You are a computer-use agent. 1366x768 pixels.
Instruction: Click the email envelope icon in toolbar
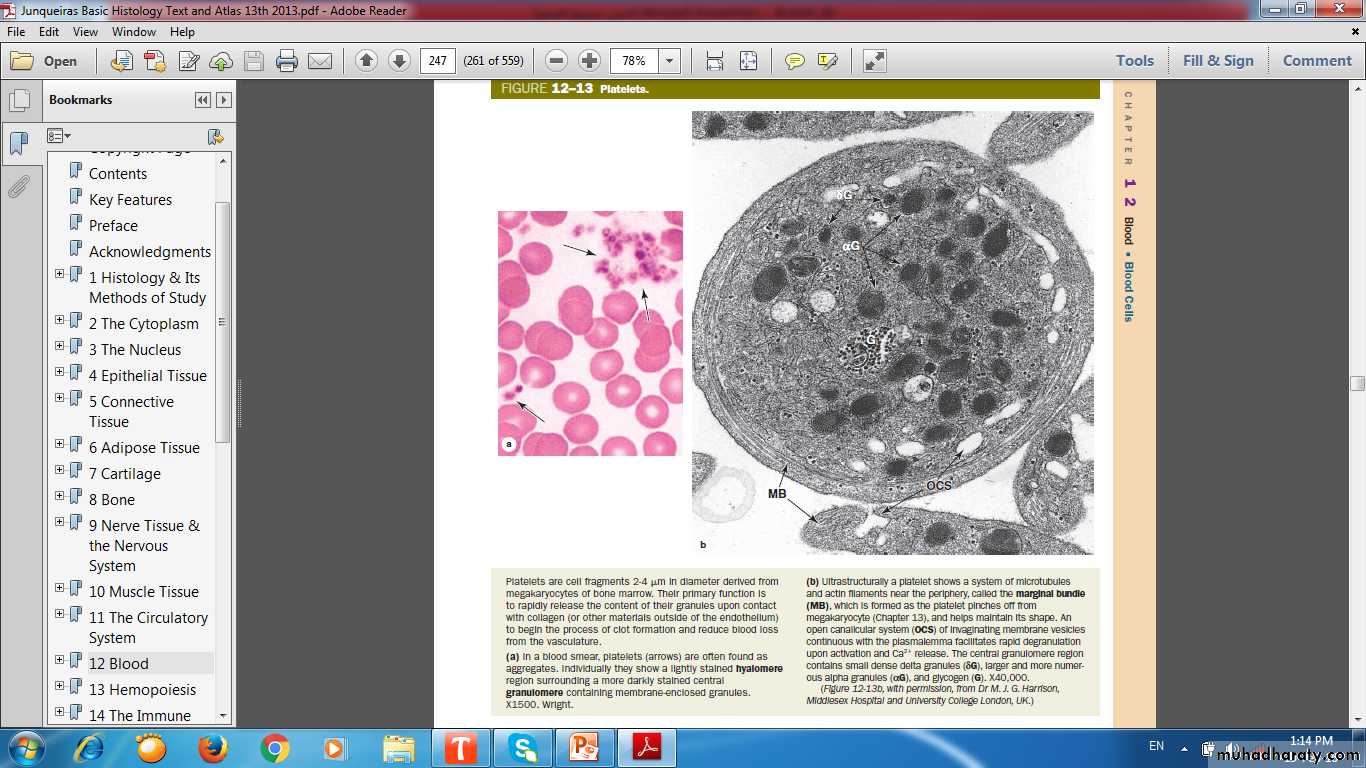tap(320, 61)
